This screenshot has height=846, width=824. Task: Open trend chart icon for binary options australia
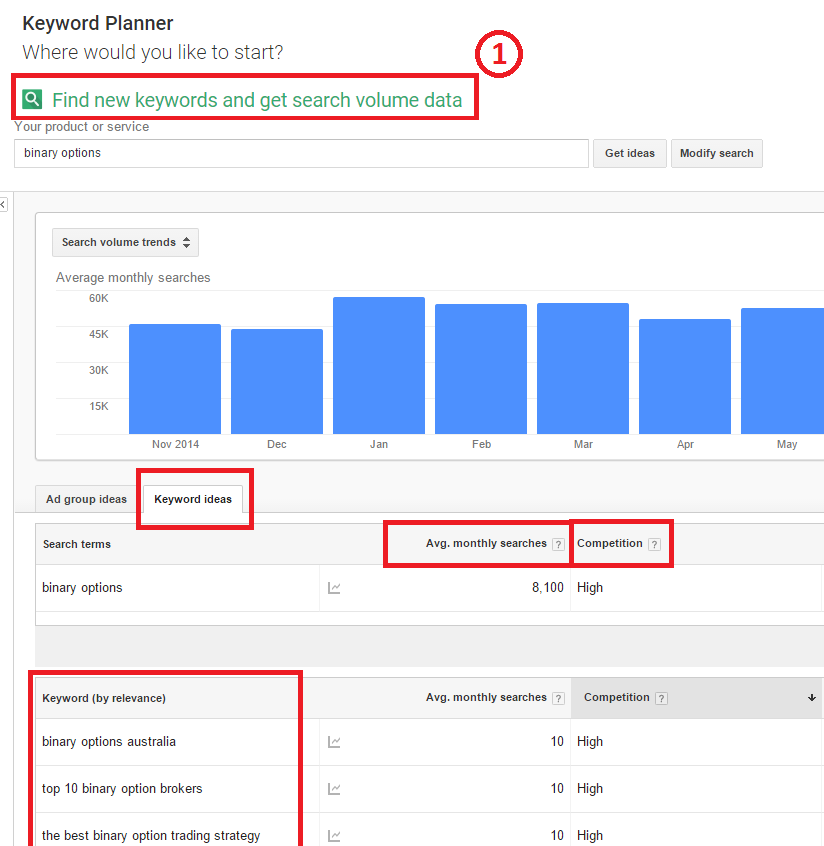pos(334,742)
